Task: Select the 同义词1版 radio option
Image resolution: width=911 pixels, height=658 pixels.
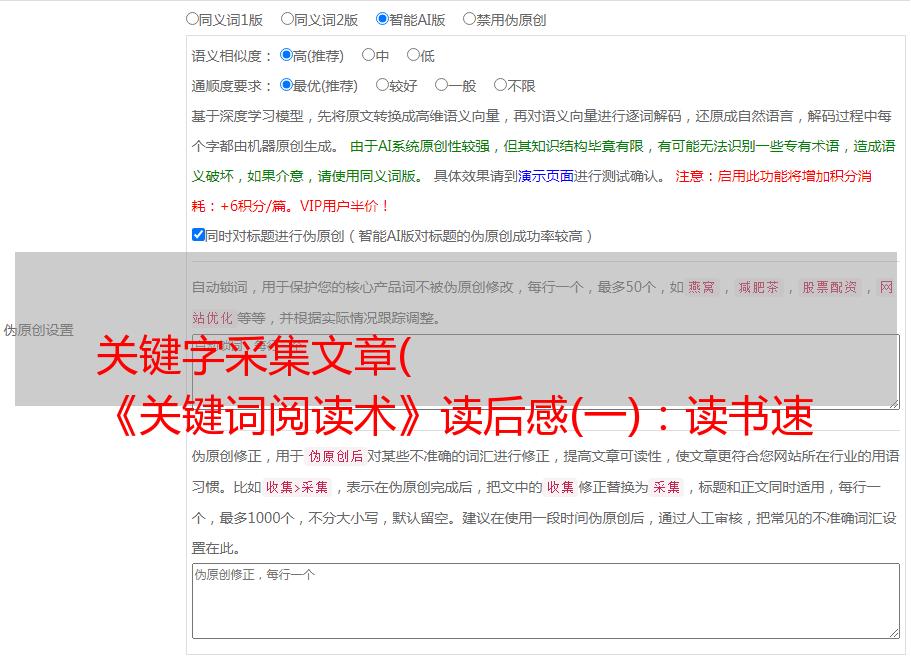Action: coord(192,19)
